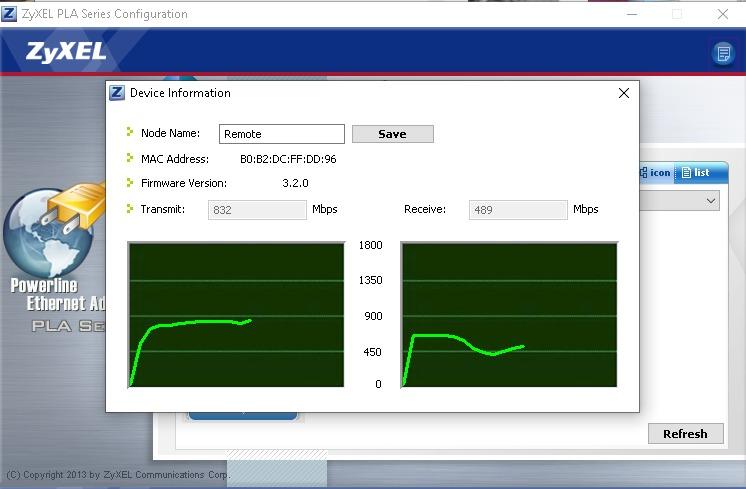The height and width of the screenshot is (489, 746).
Task: Open the round notes icon in ZyXEL header
Action: 723,53
